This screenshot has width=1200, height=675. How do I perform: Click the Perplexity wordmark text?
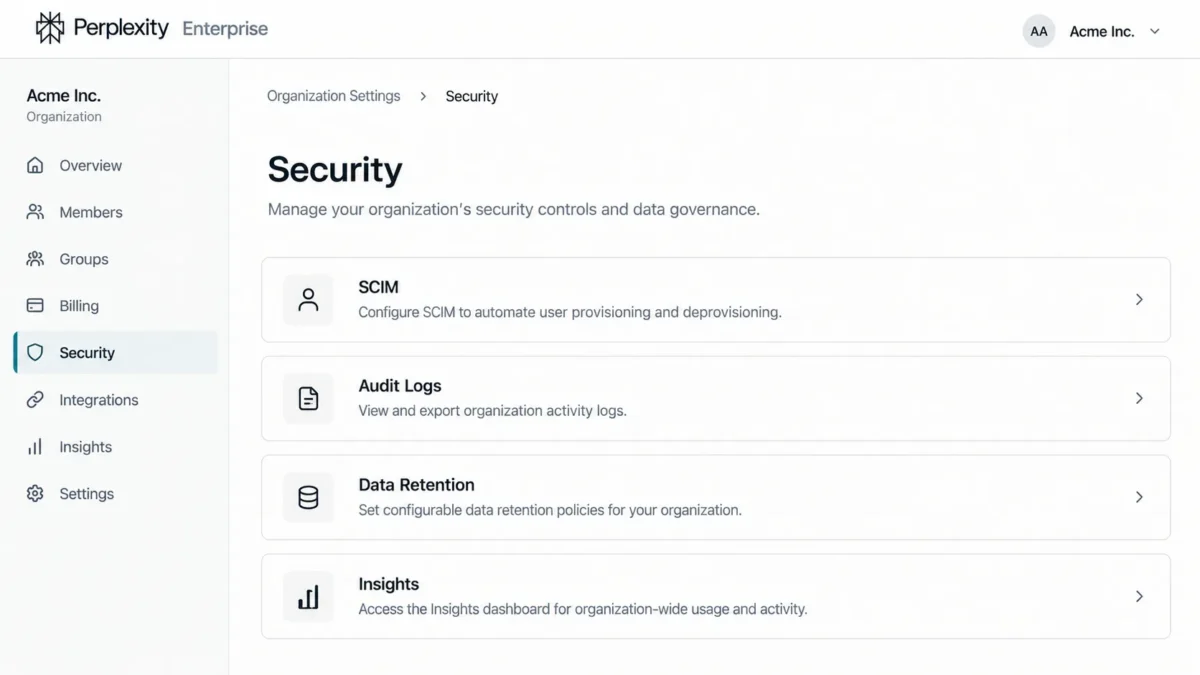tap(121, 28)
